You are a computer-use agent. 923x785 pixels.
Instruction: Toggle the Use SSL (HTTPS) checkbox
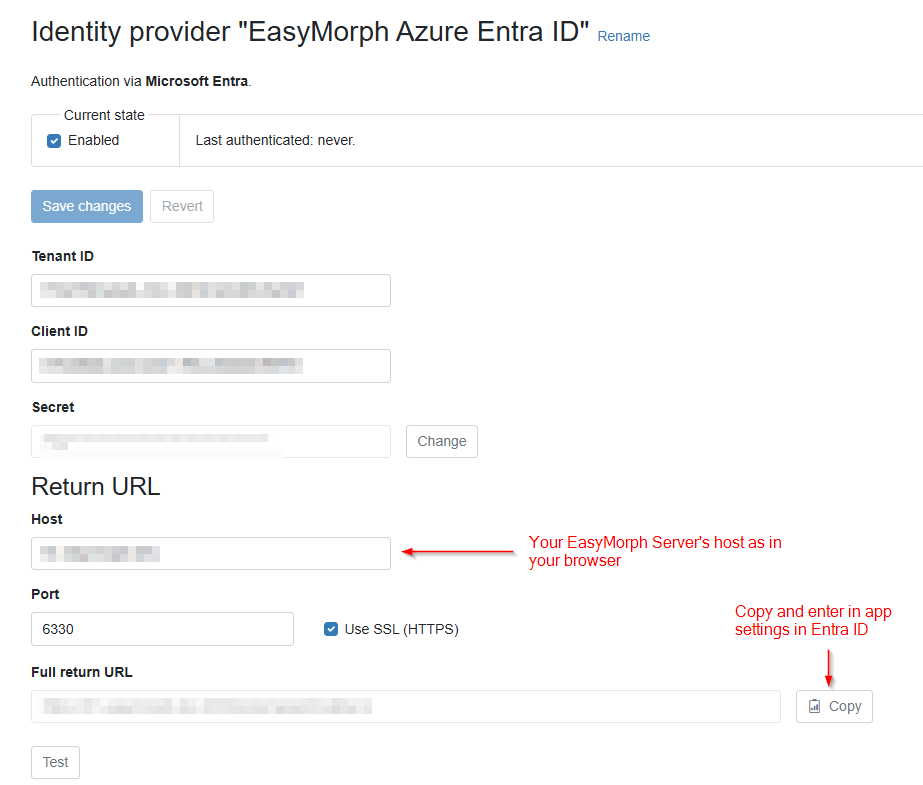click(331, 629)
